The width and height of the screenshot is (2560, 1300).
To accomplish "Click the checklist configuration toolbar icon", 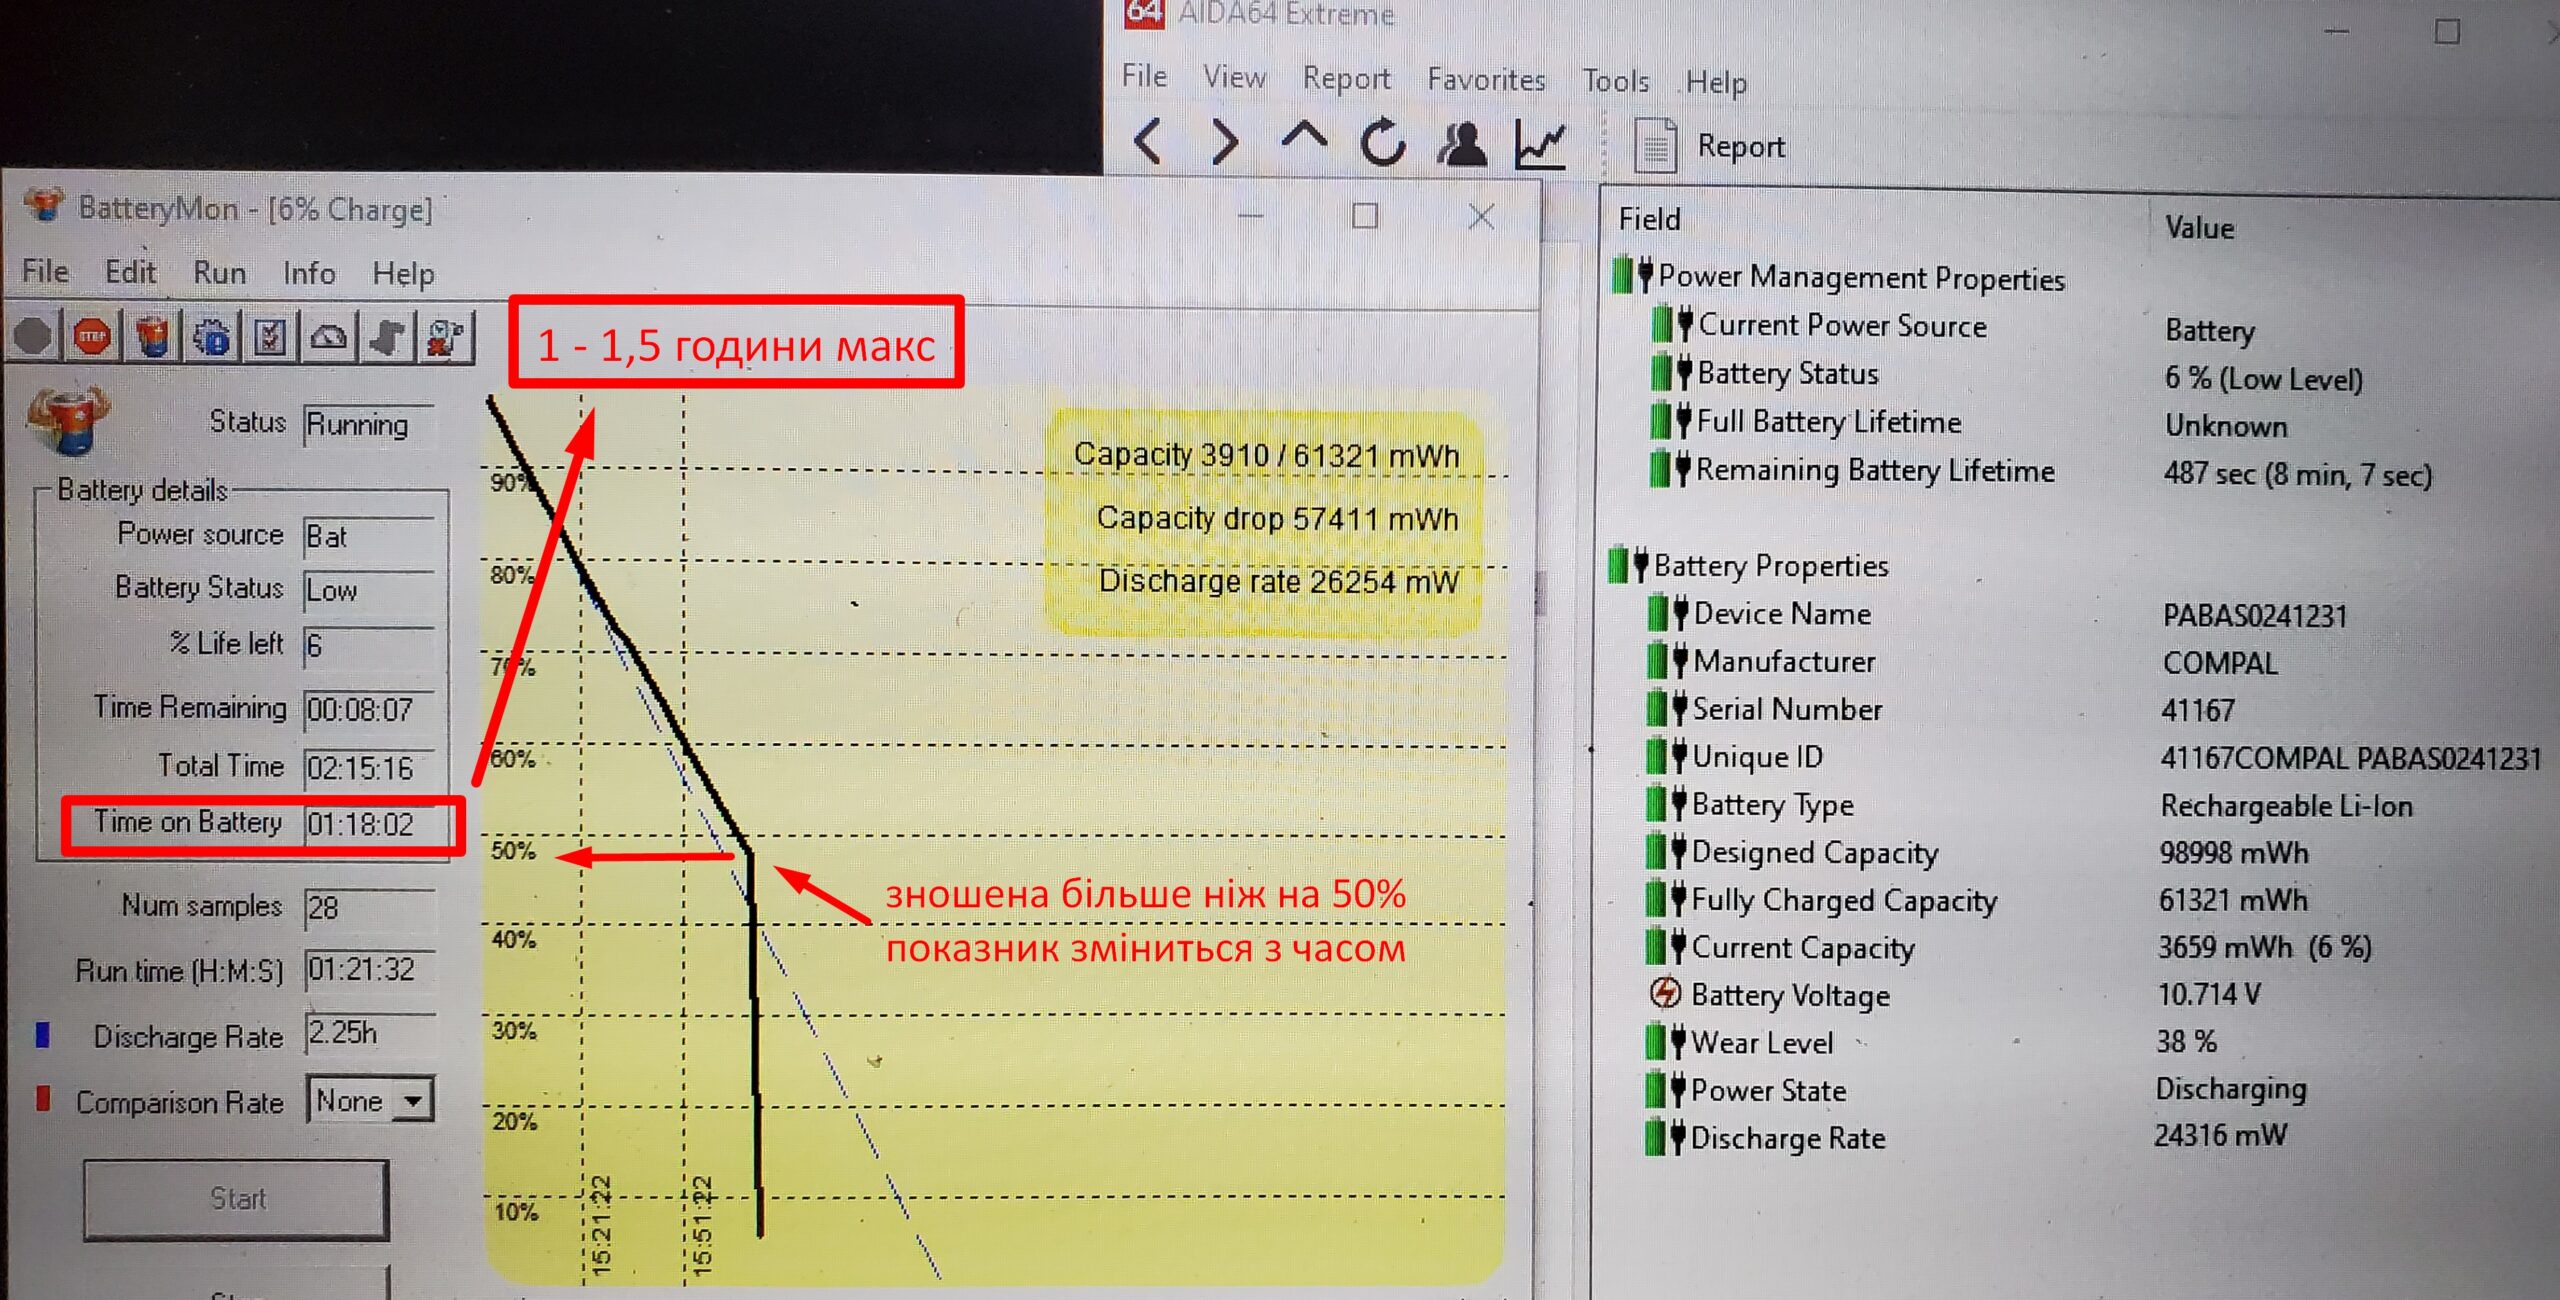I will [270, 337].
